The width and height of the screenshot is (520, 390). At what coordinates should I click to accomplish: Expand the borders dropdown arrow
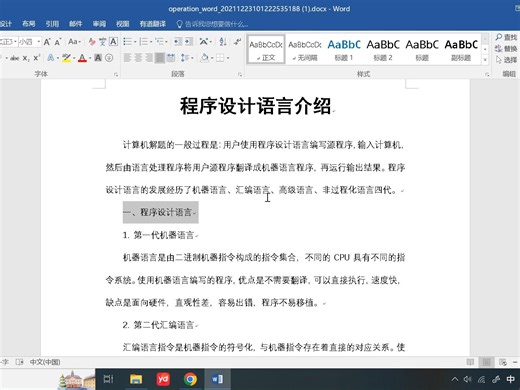click(x=228, y=58)
